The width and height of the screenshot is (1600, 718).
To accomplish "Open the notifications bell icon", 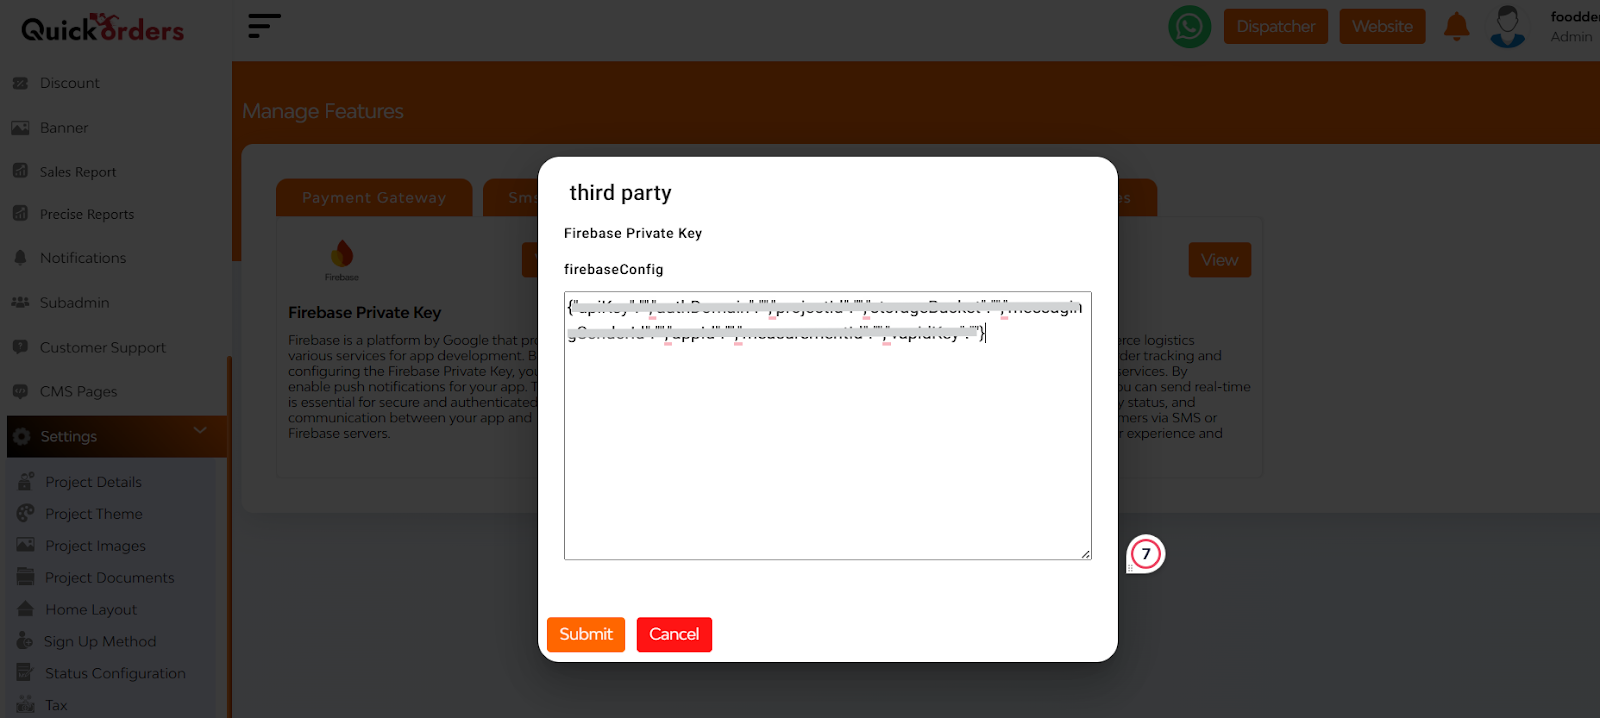I will pos(1457,26).
